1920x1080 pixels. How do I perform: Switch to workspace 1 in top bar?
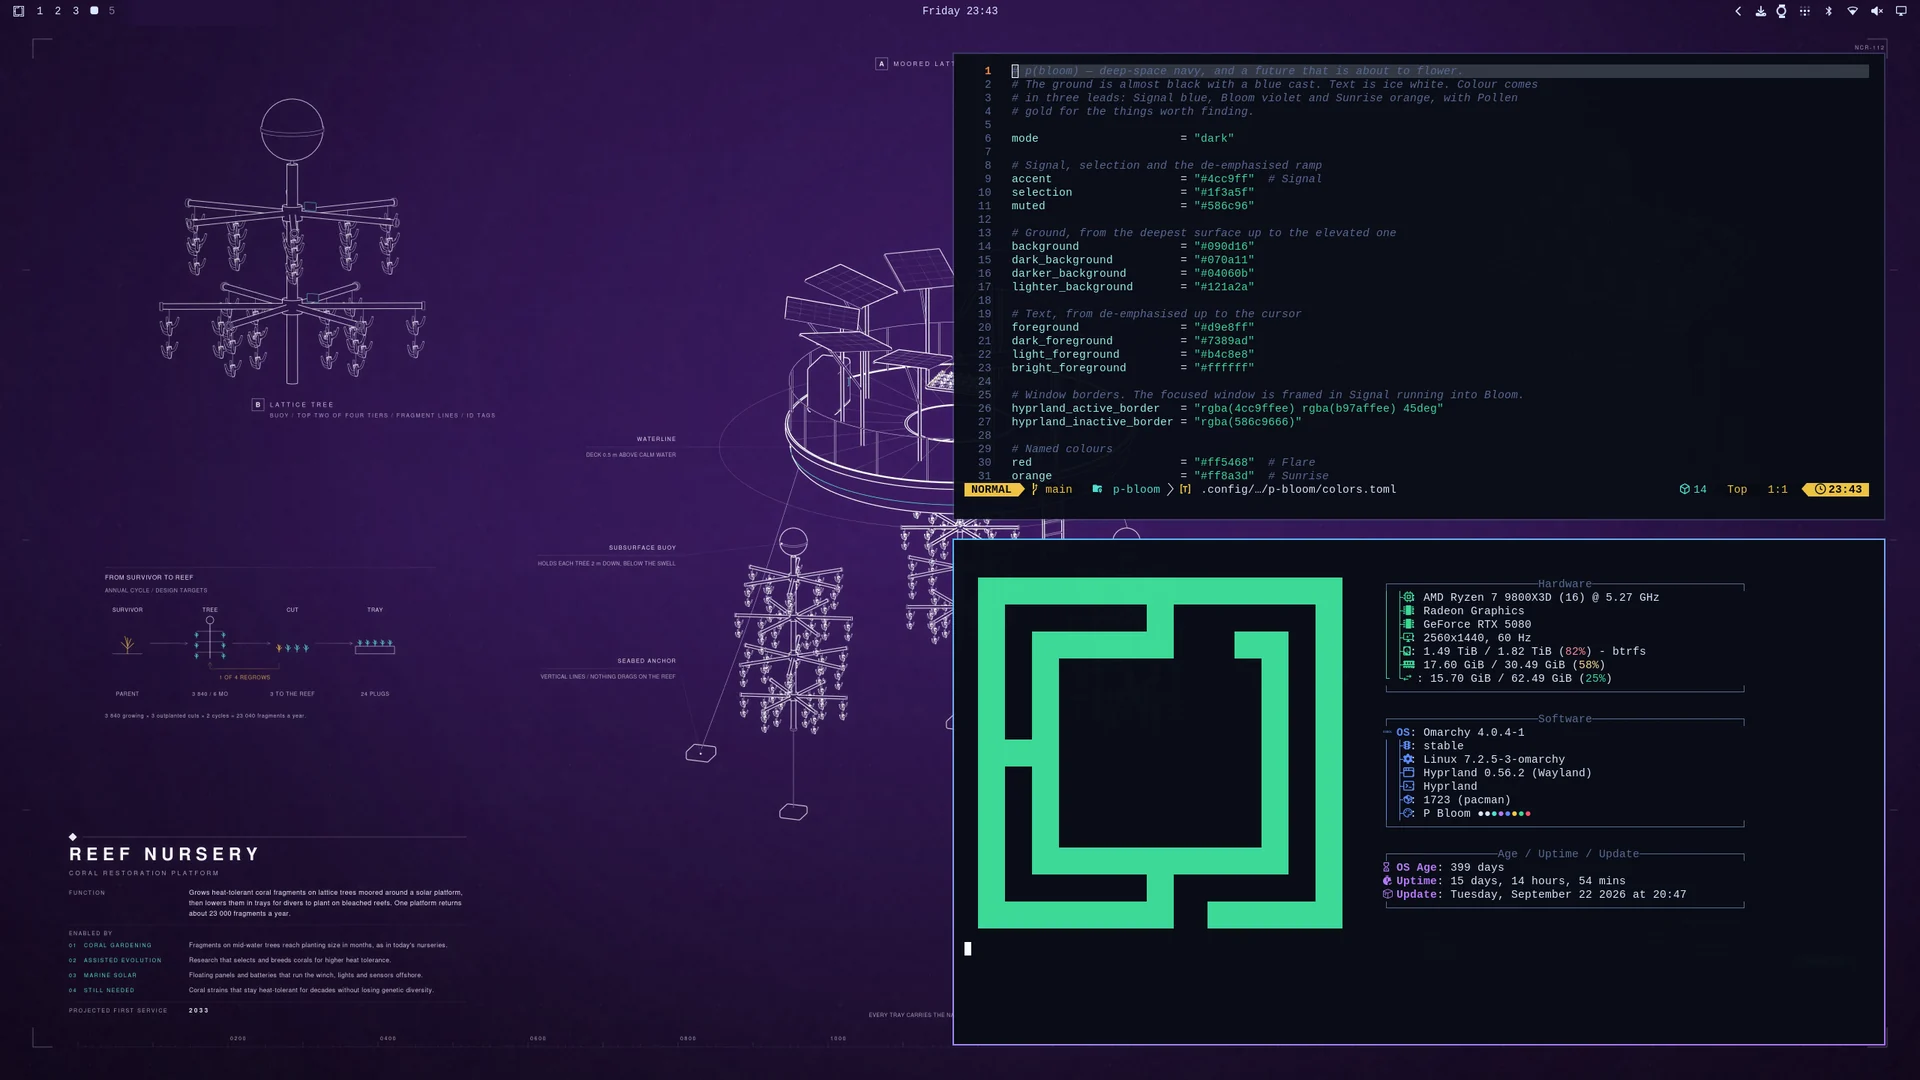40,11
